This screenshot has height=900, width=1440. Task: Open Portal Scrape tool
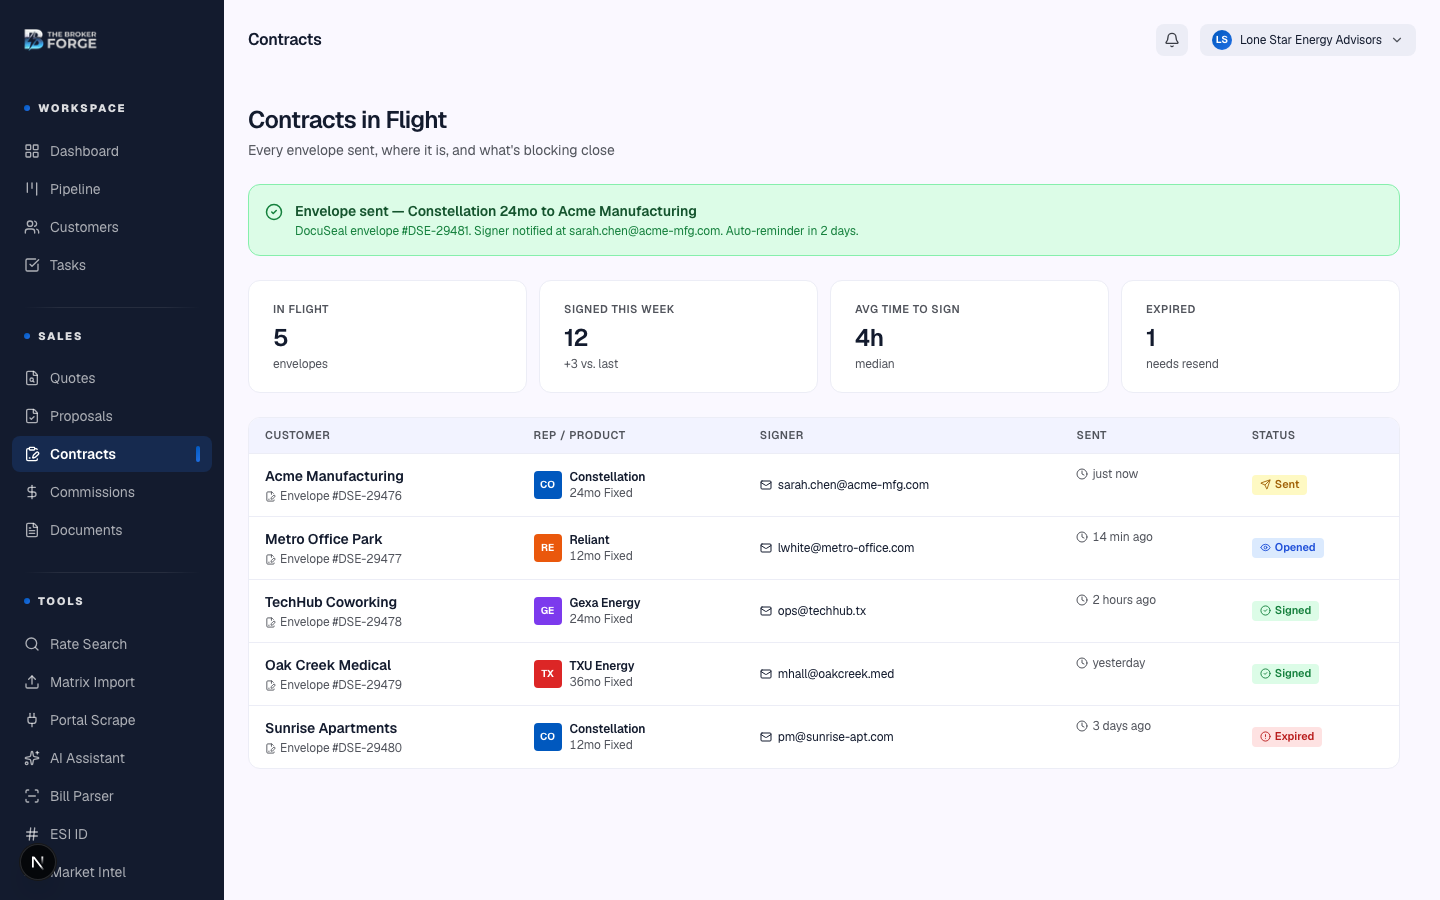(112, 720)
